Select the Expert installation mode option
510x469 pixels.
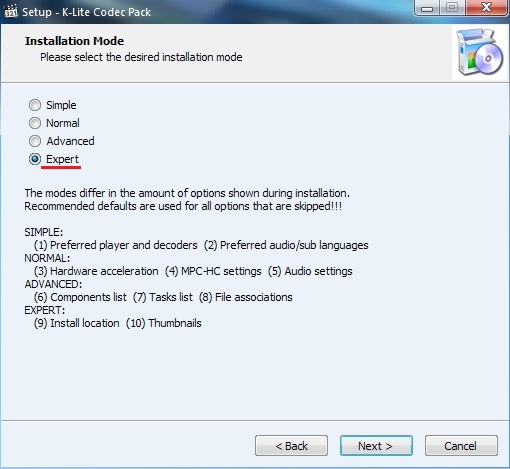tap(54, 159)
